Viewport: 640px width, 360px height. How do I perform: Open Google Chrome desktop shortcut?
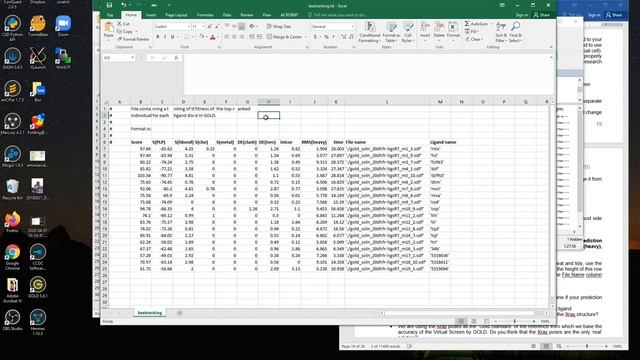pos(12,257)
